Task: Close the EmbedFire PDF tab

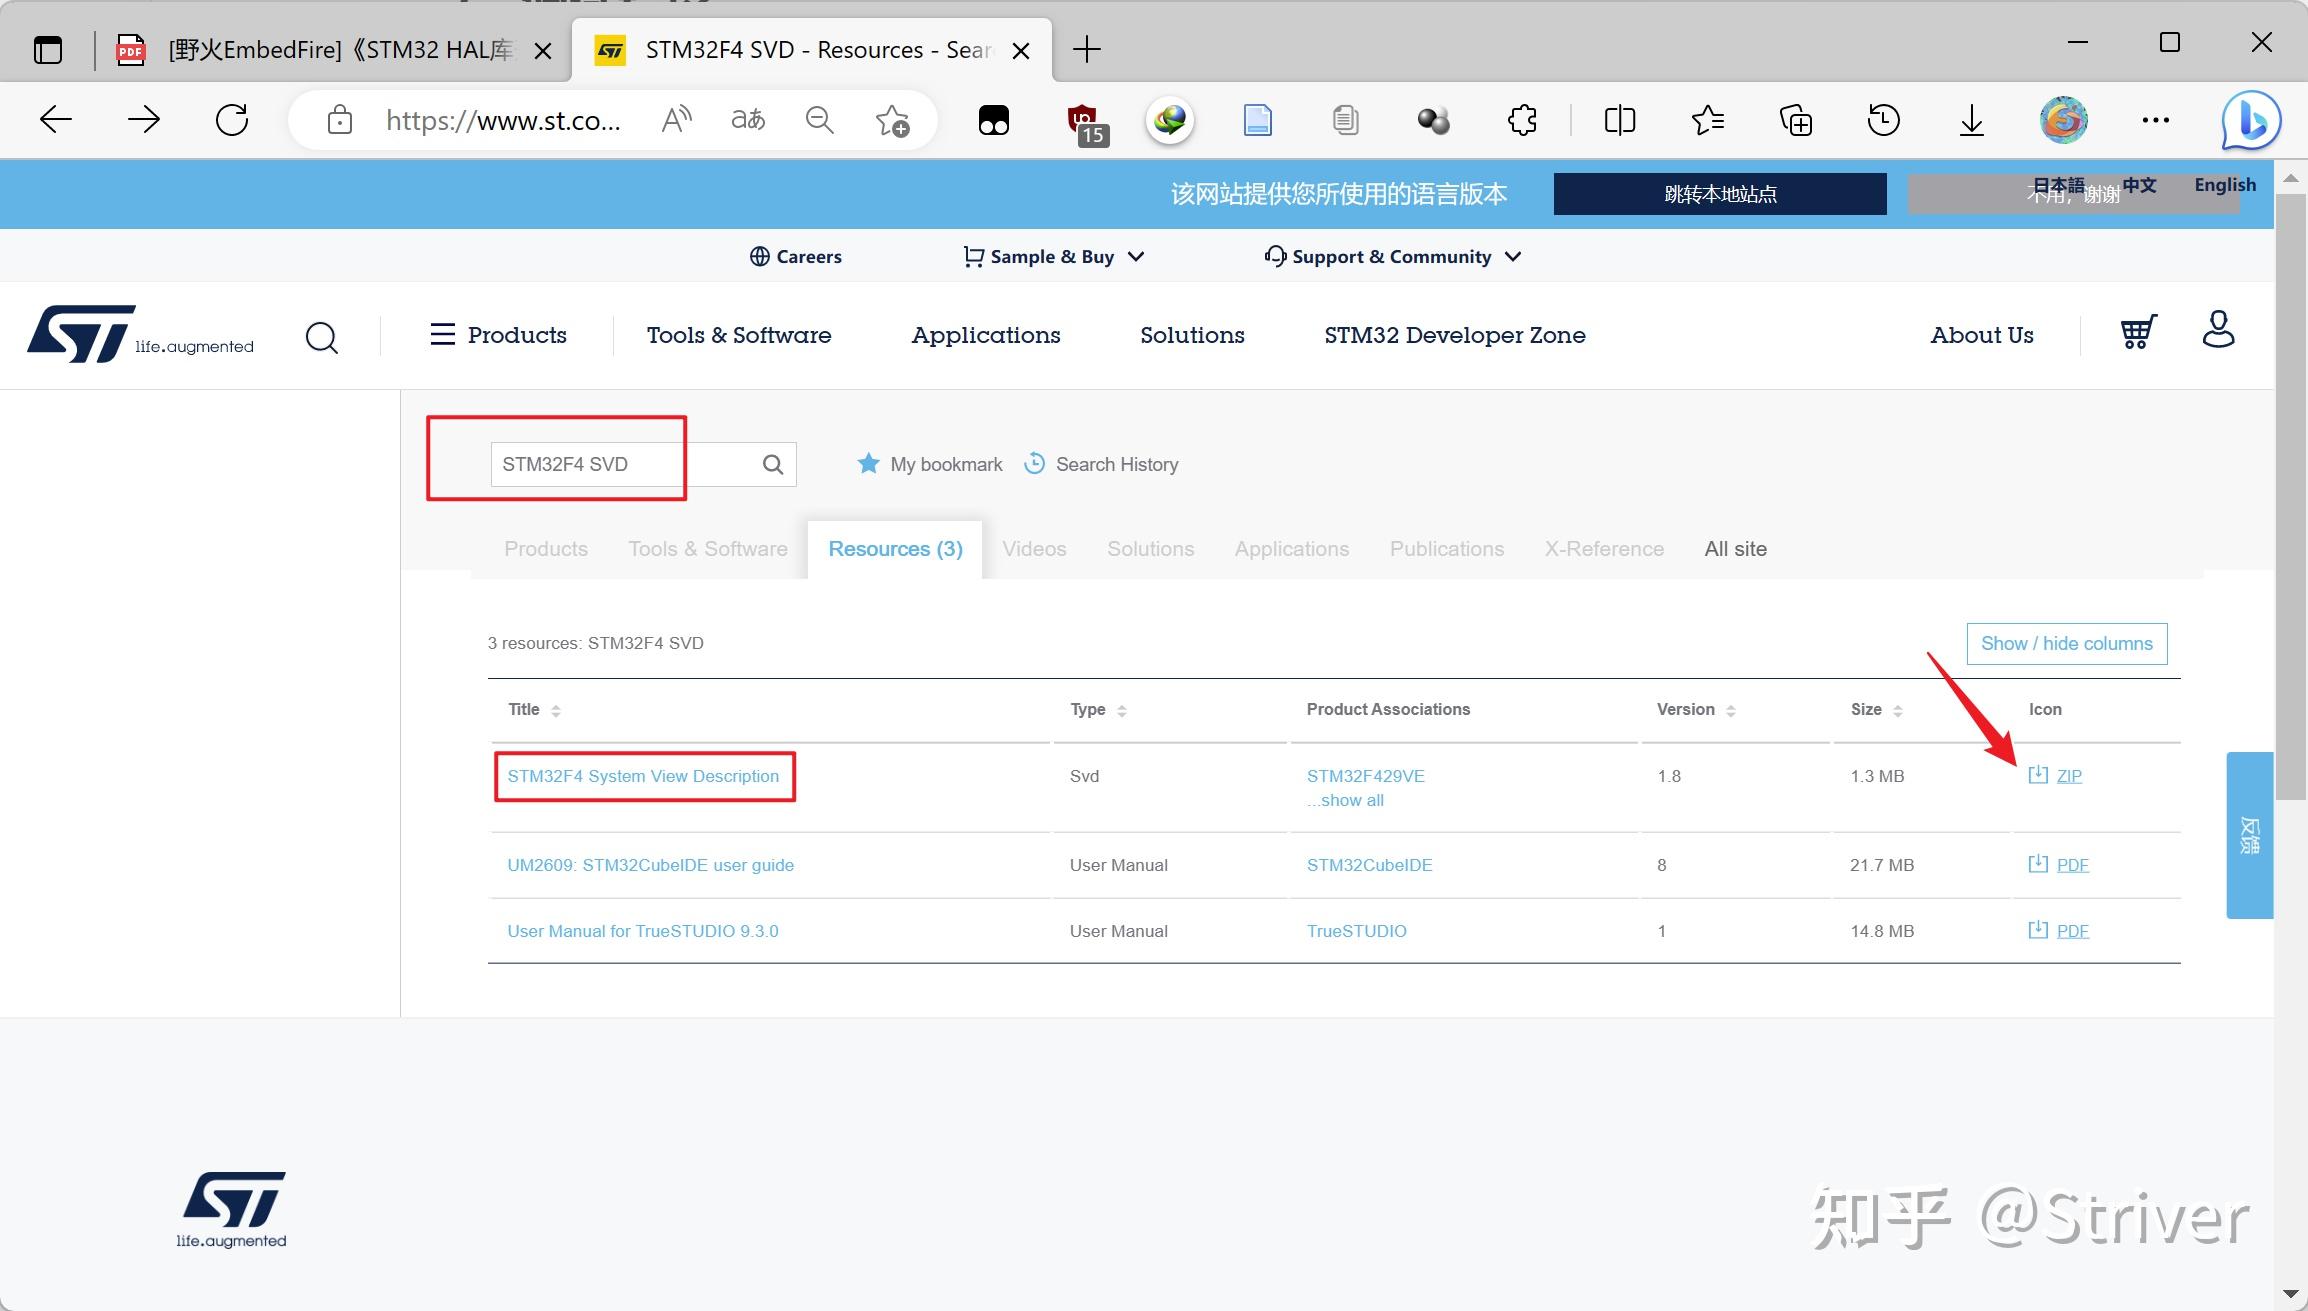Action: (543, 50)
